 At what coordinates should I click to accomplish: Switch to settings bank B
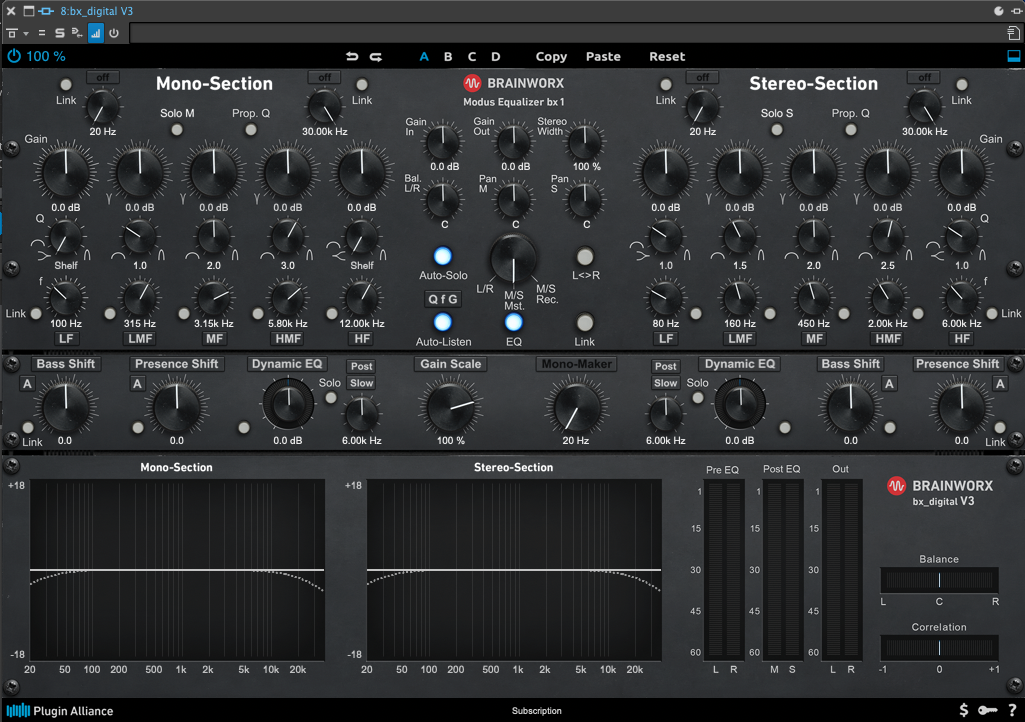448,57
